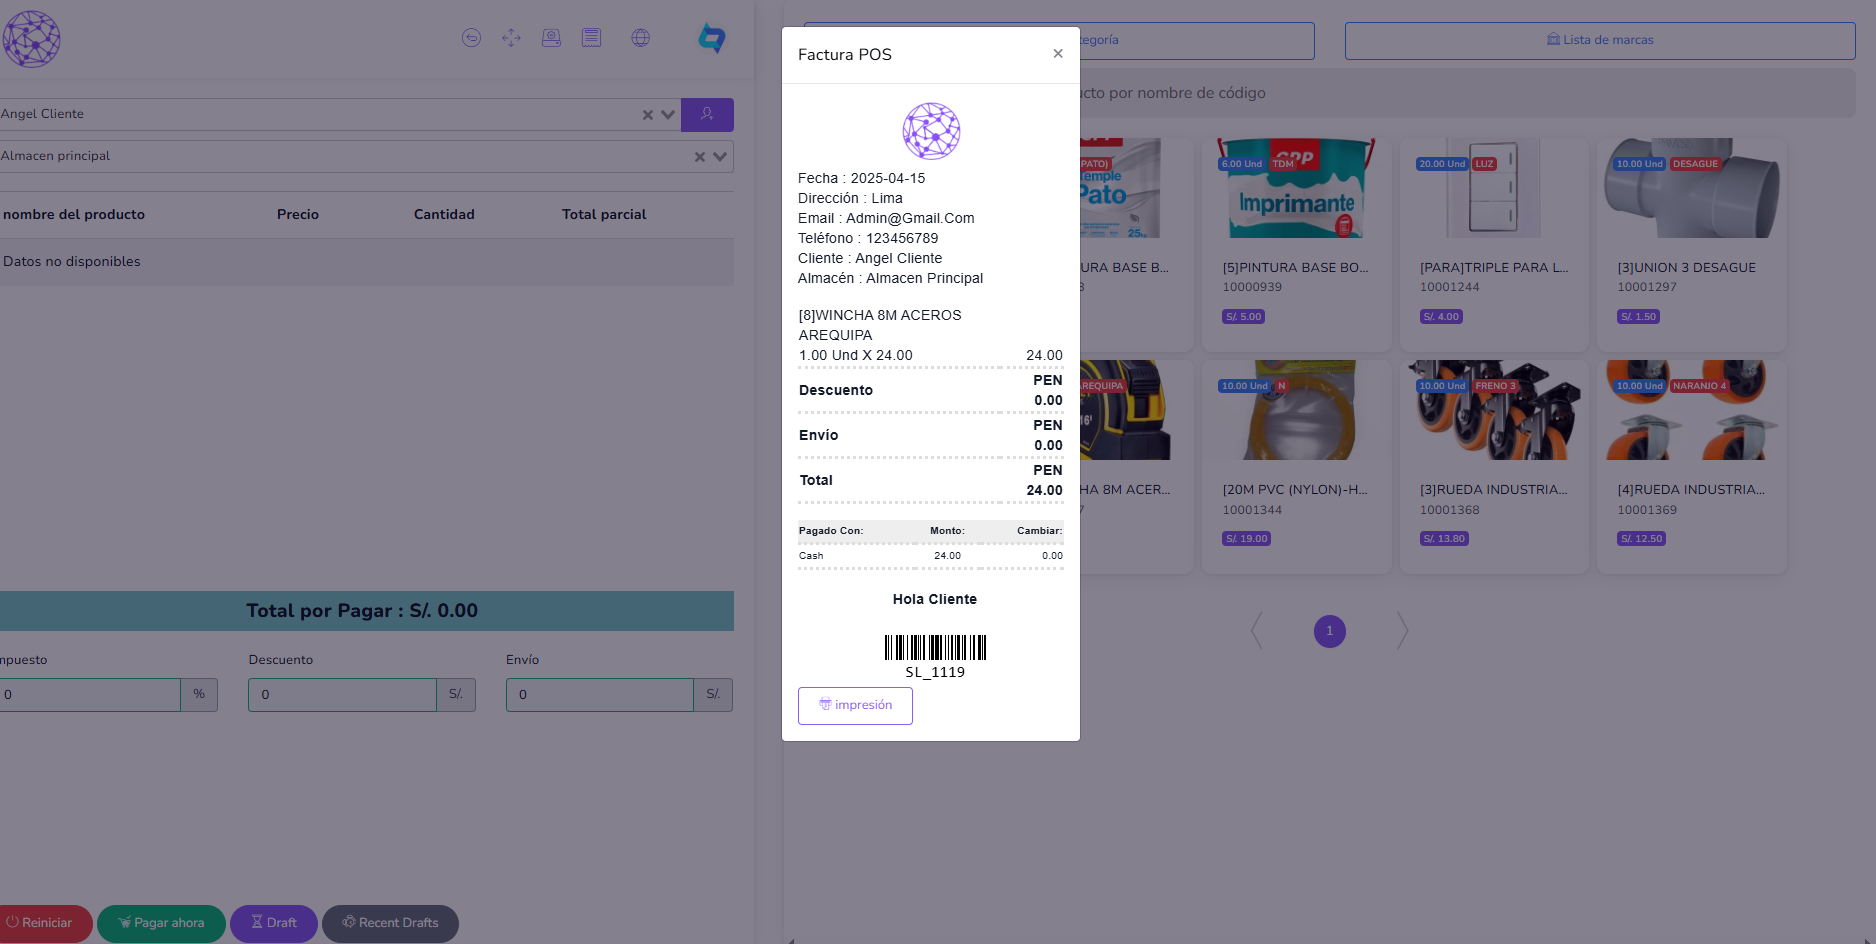The image size is (1876, 944).
Task: Click the S/. unit beside Envío
Action: coord(713,695)
